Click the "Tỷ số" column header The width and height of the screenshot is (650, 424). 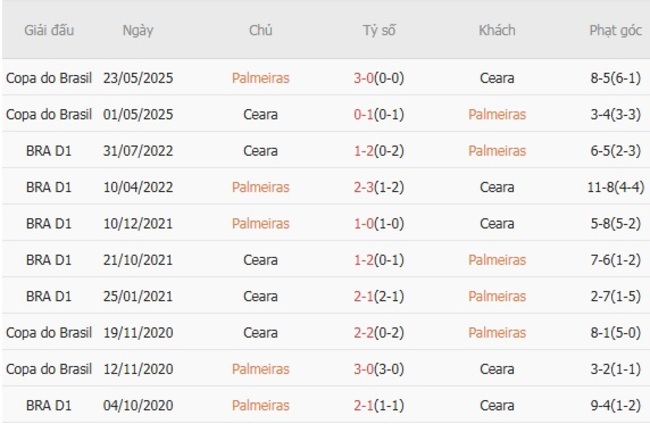pos(379,30)
